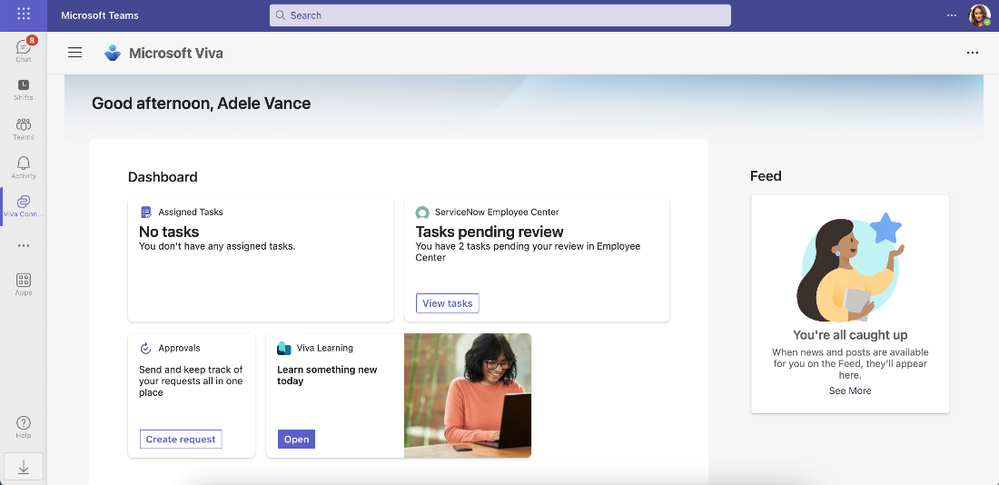
Task: Open Activity bell in the left rail
Action: coord(24,168)
